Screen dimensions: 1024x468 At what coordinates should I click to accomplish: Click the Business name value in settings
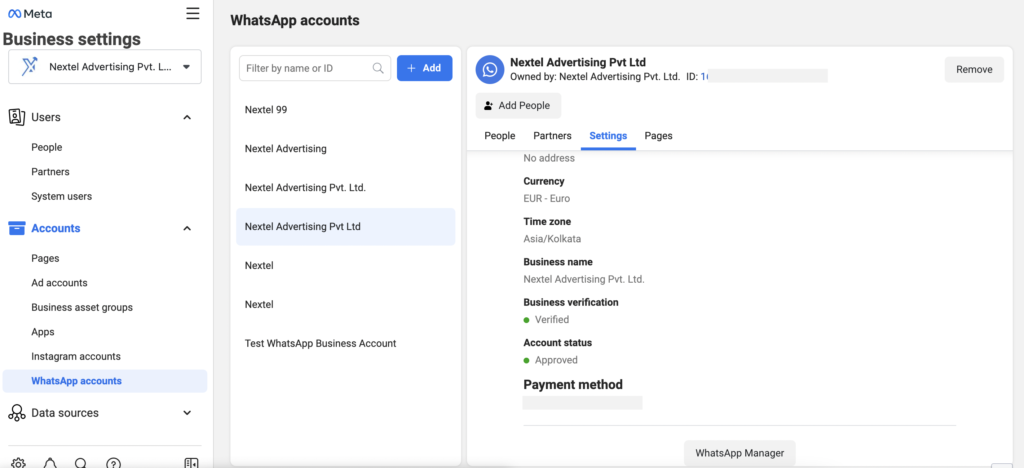pyautogui.click(x=584, y=279)
